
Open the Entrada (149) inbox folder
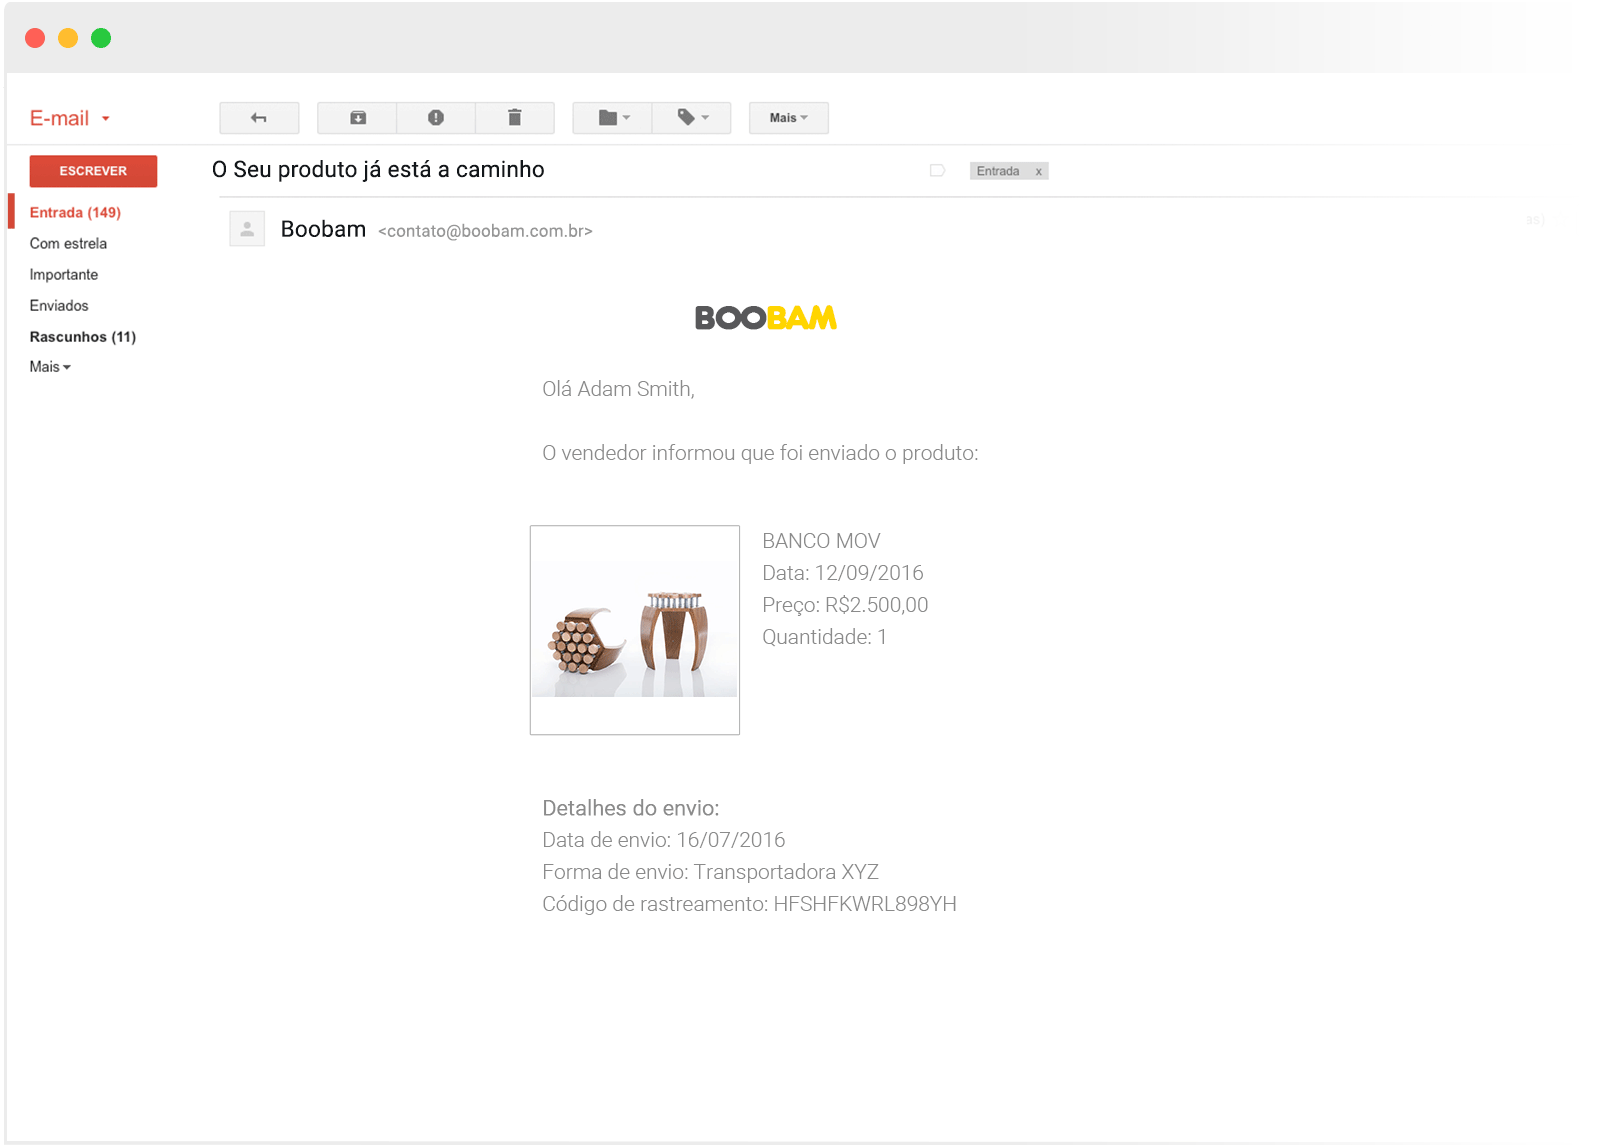coord(75,213)
